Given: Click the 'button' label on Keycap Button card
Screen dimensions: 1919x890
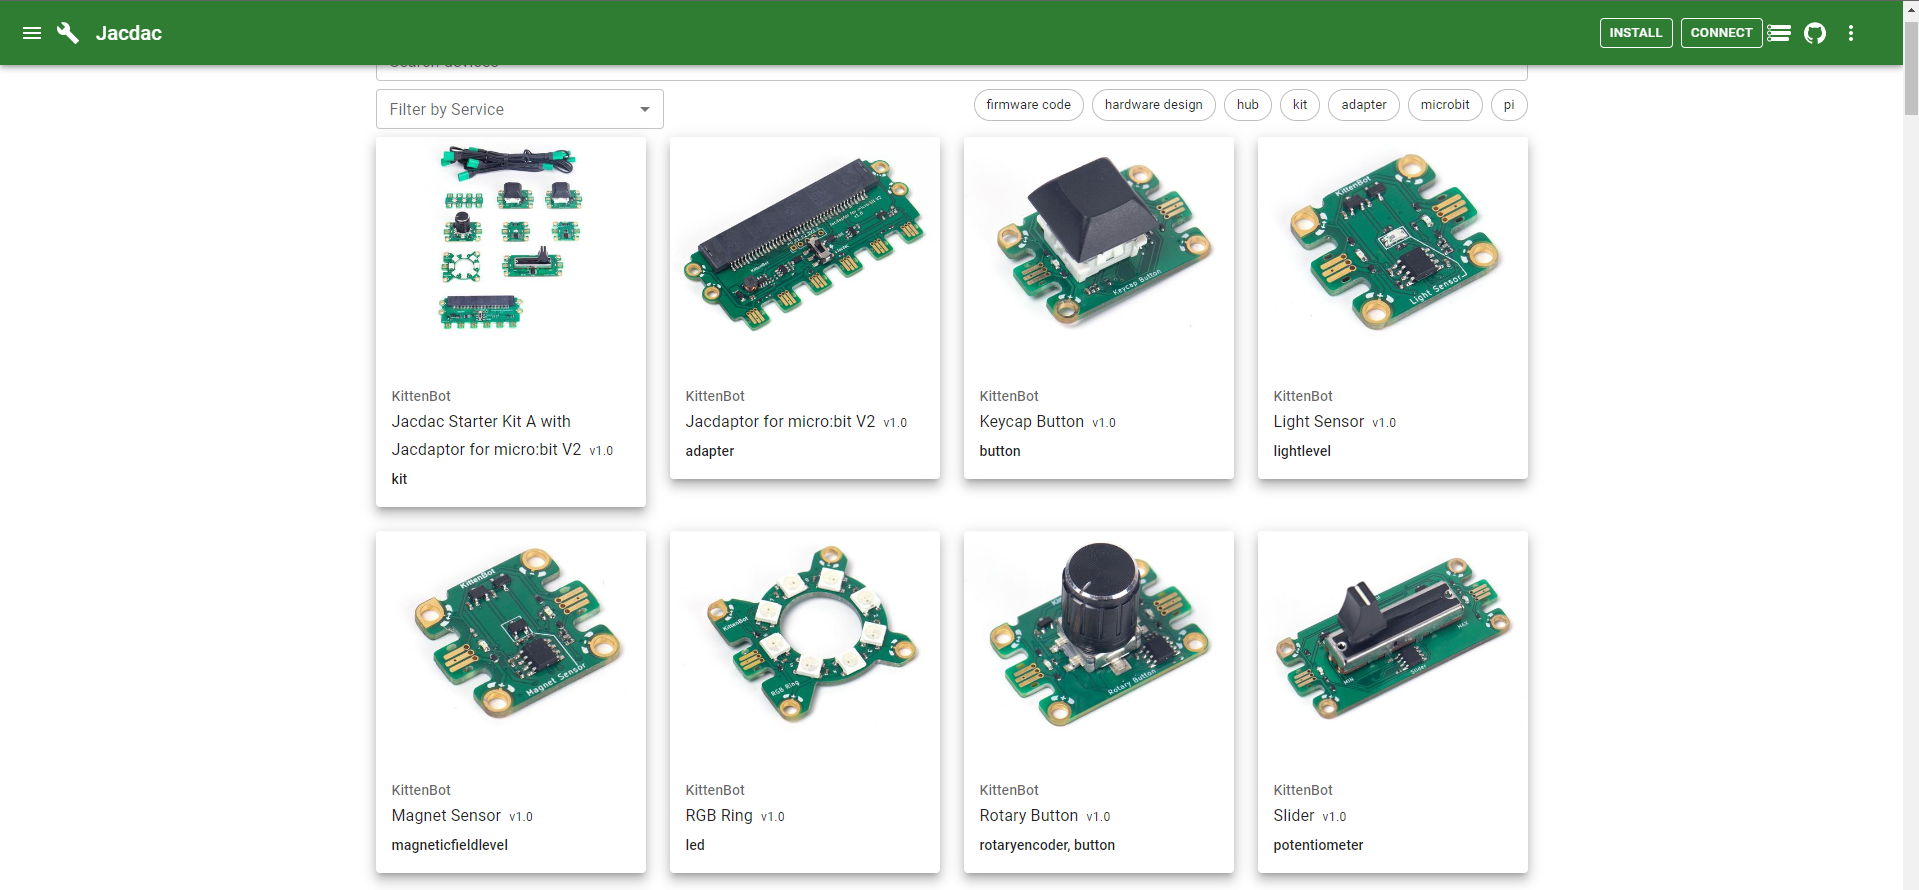Looking at the screenshot, I should [1000, 451].
